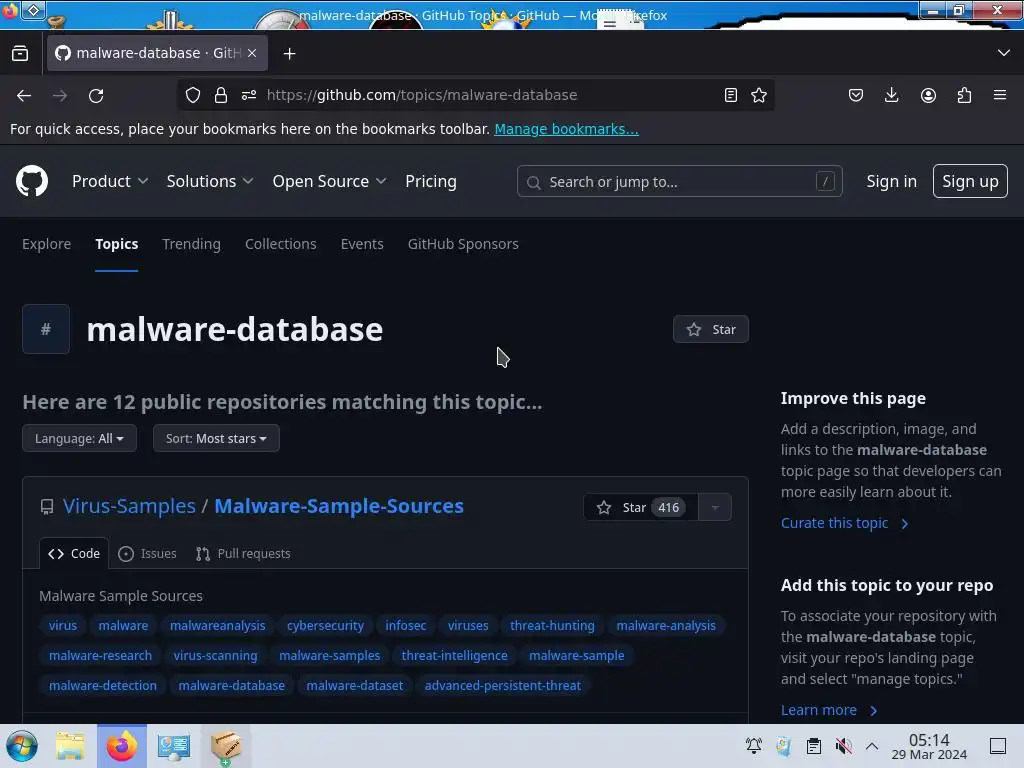Open the extensions puzzle icon
Image resolution: width=1024 pixels, height=768 pixels.
964,95
